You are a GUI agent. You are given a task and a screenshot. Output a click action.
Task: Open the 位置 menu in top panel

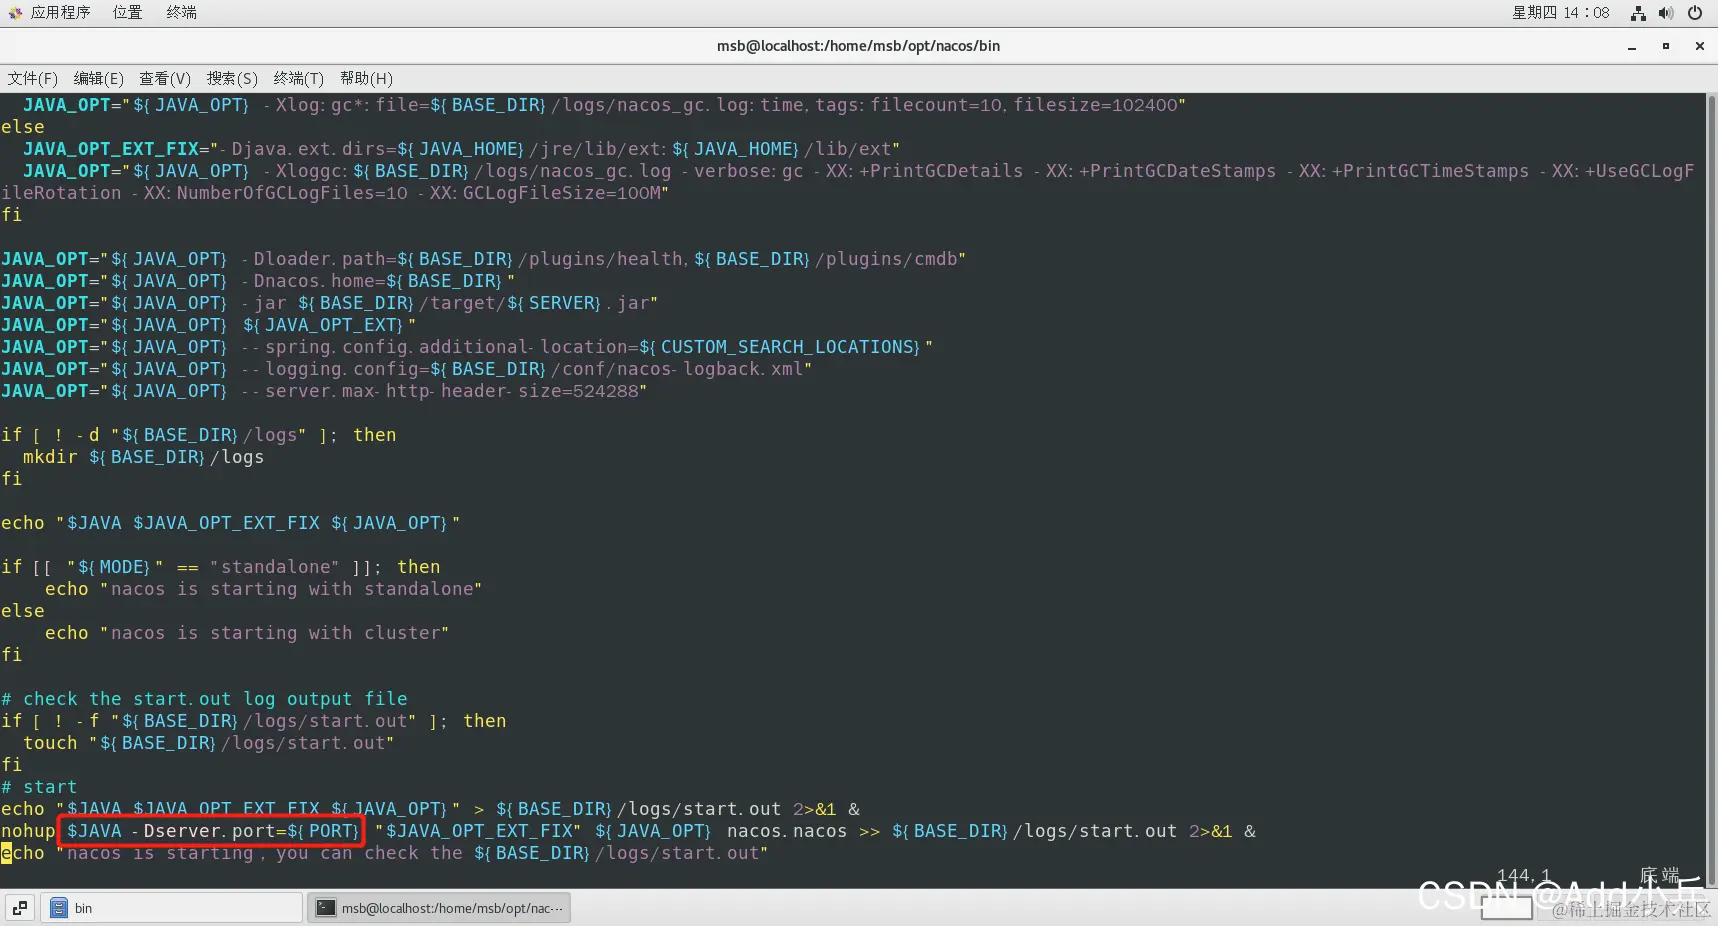tap(127, 12)
